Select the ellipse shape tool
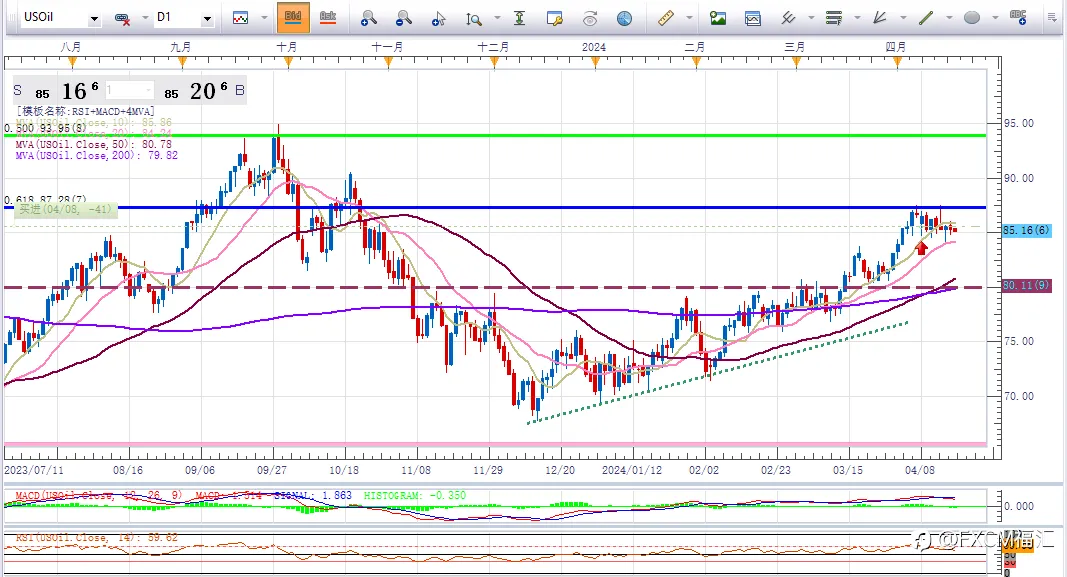 [972, 18]
